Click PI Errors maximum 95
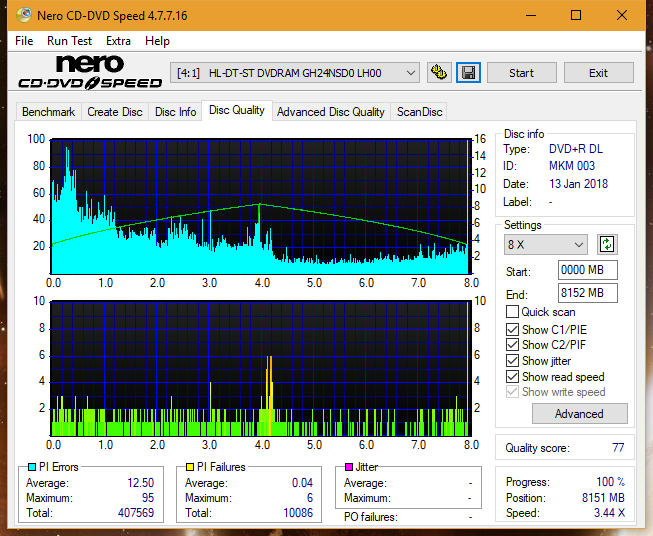 [x=148, y=497]
